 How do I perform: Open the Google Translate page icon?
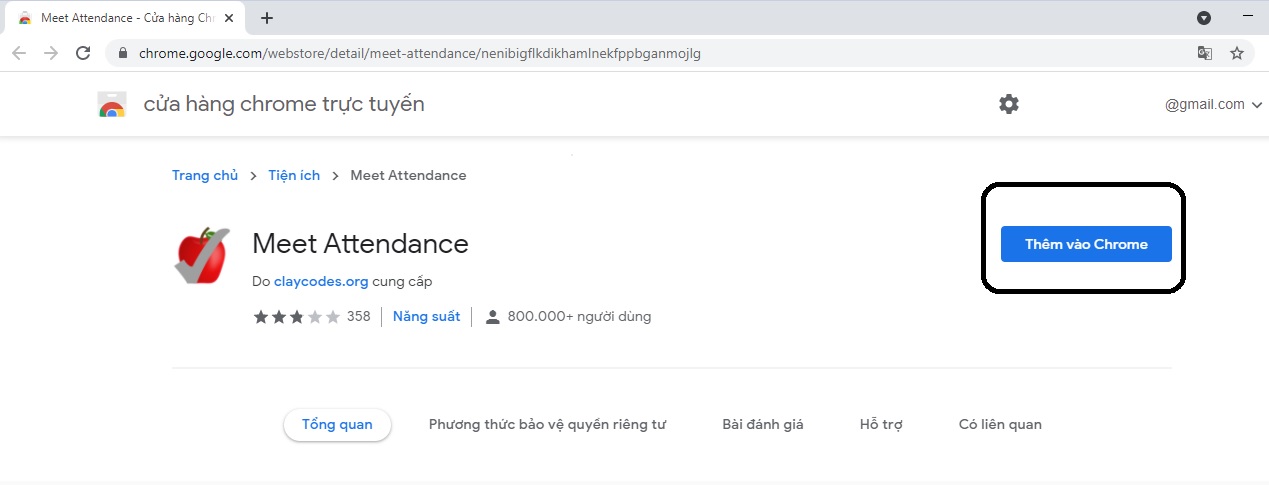tap(1205, 53)
